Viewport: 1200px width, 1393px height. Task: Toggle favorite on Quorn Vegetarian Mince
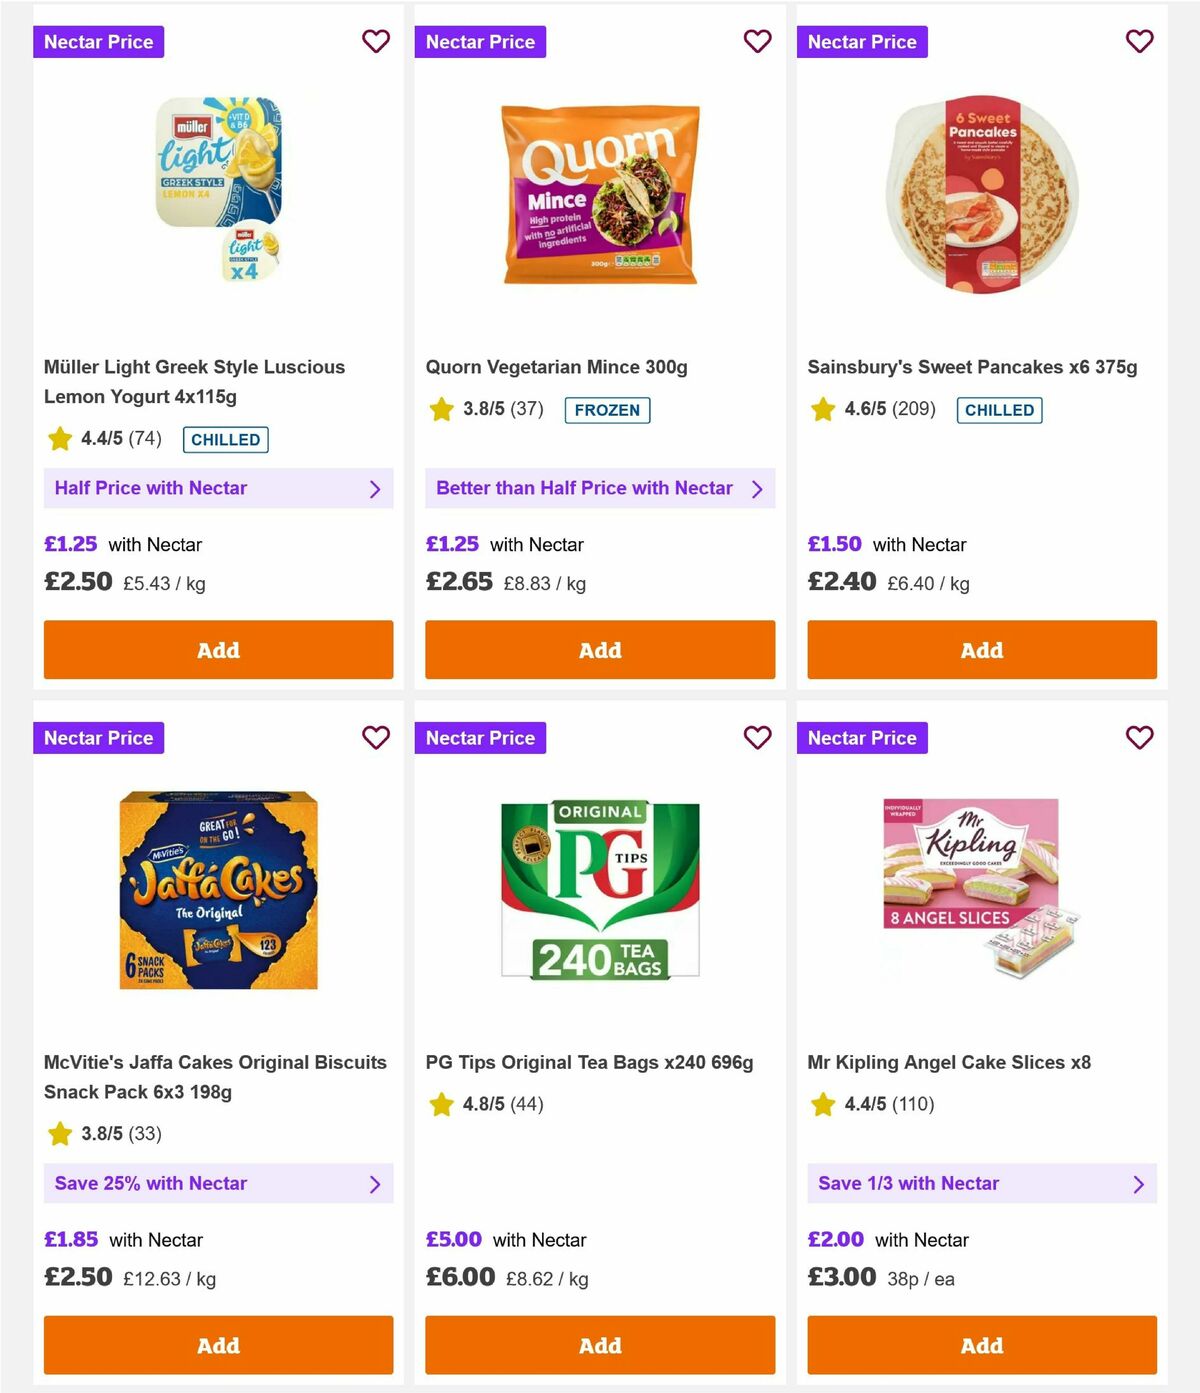click(758, 42)
